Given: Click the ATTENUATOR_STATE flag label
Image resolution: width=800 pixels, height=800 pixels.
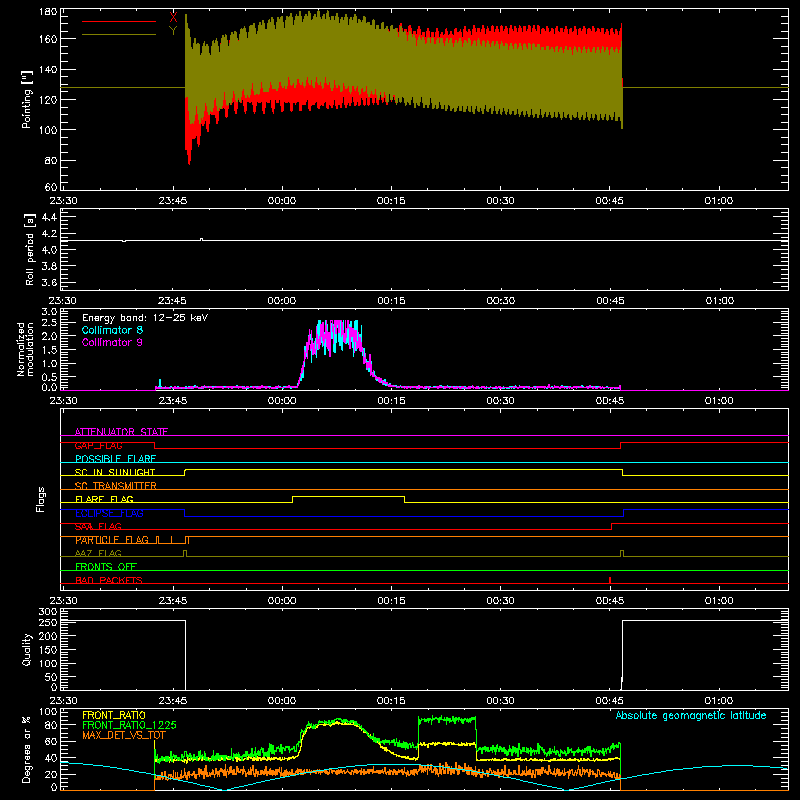Looking at the screenshot, I should click(121, 432).
